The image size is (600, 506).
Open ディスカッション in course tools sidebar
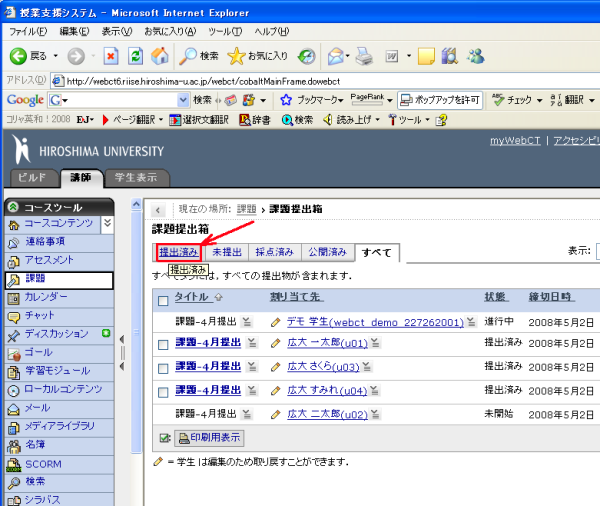click(59, 334)
